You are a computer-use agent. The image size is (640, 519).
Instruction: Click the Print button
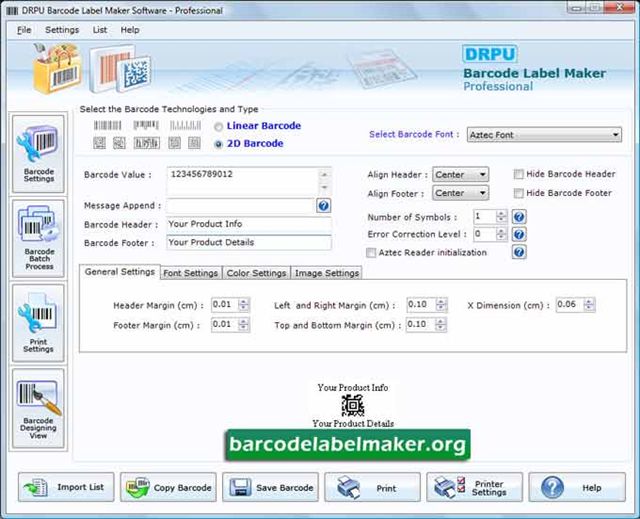tap(373, 487)
